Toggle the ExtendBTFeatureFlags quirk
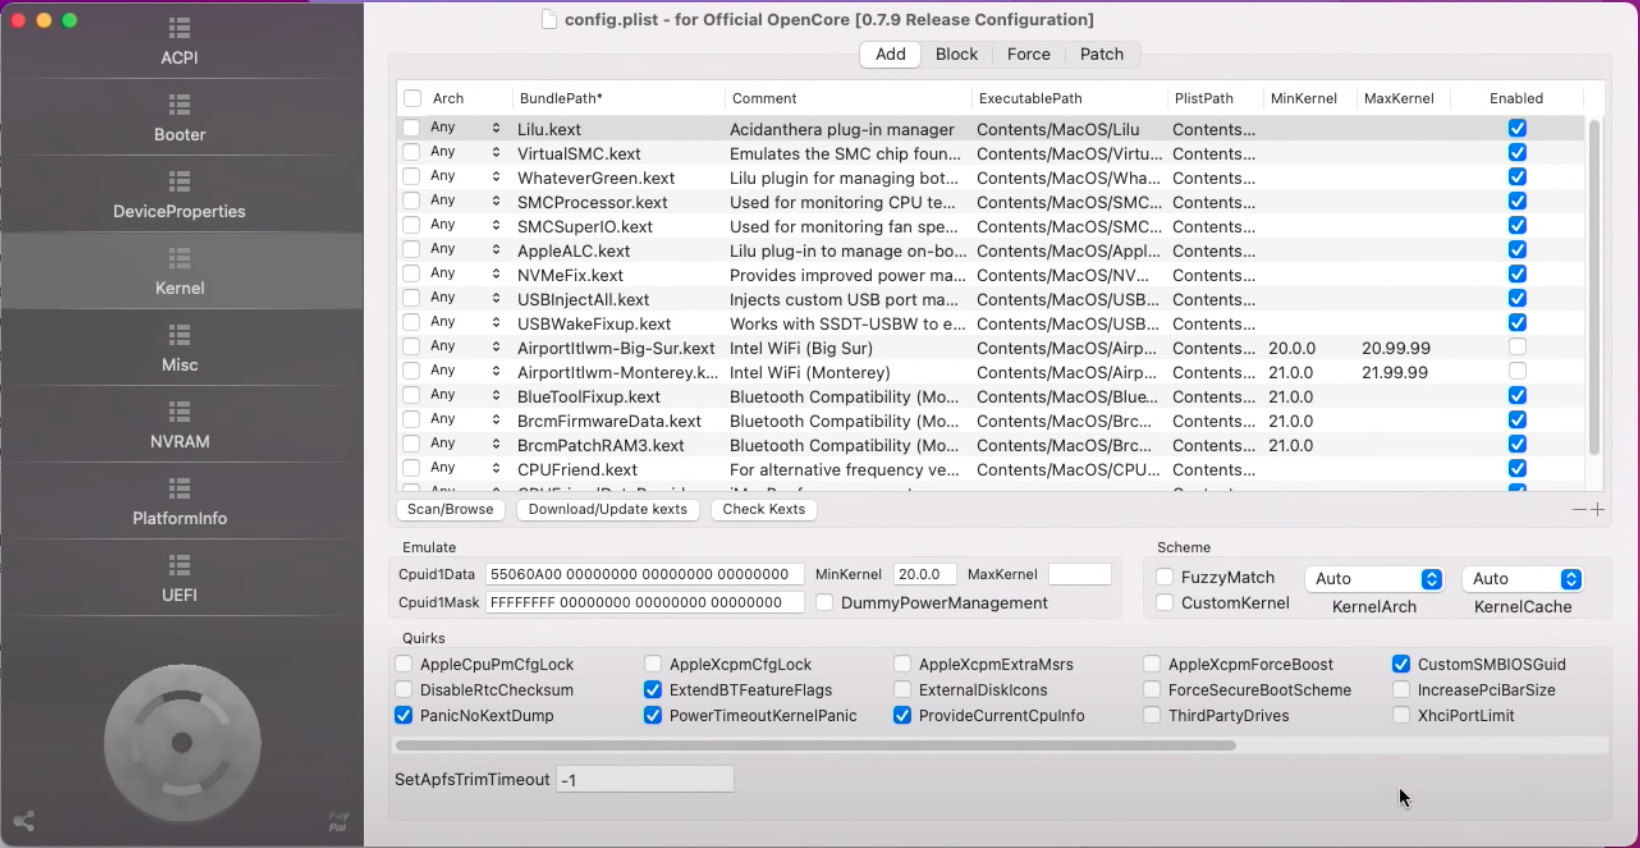Image resolution: width=1640 pixels, height=848 pixels. click(653, 690)
